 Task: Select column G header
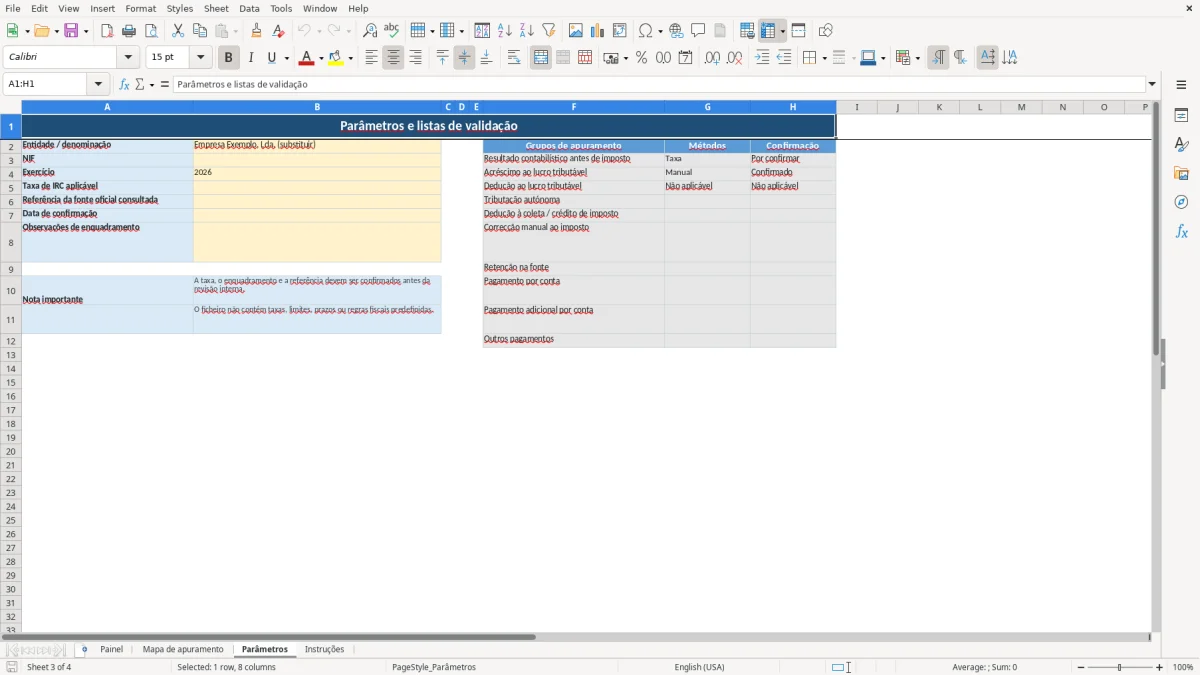tap(707, 107)
